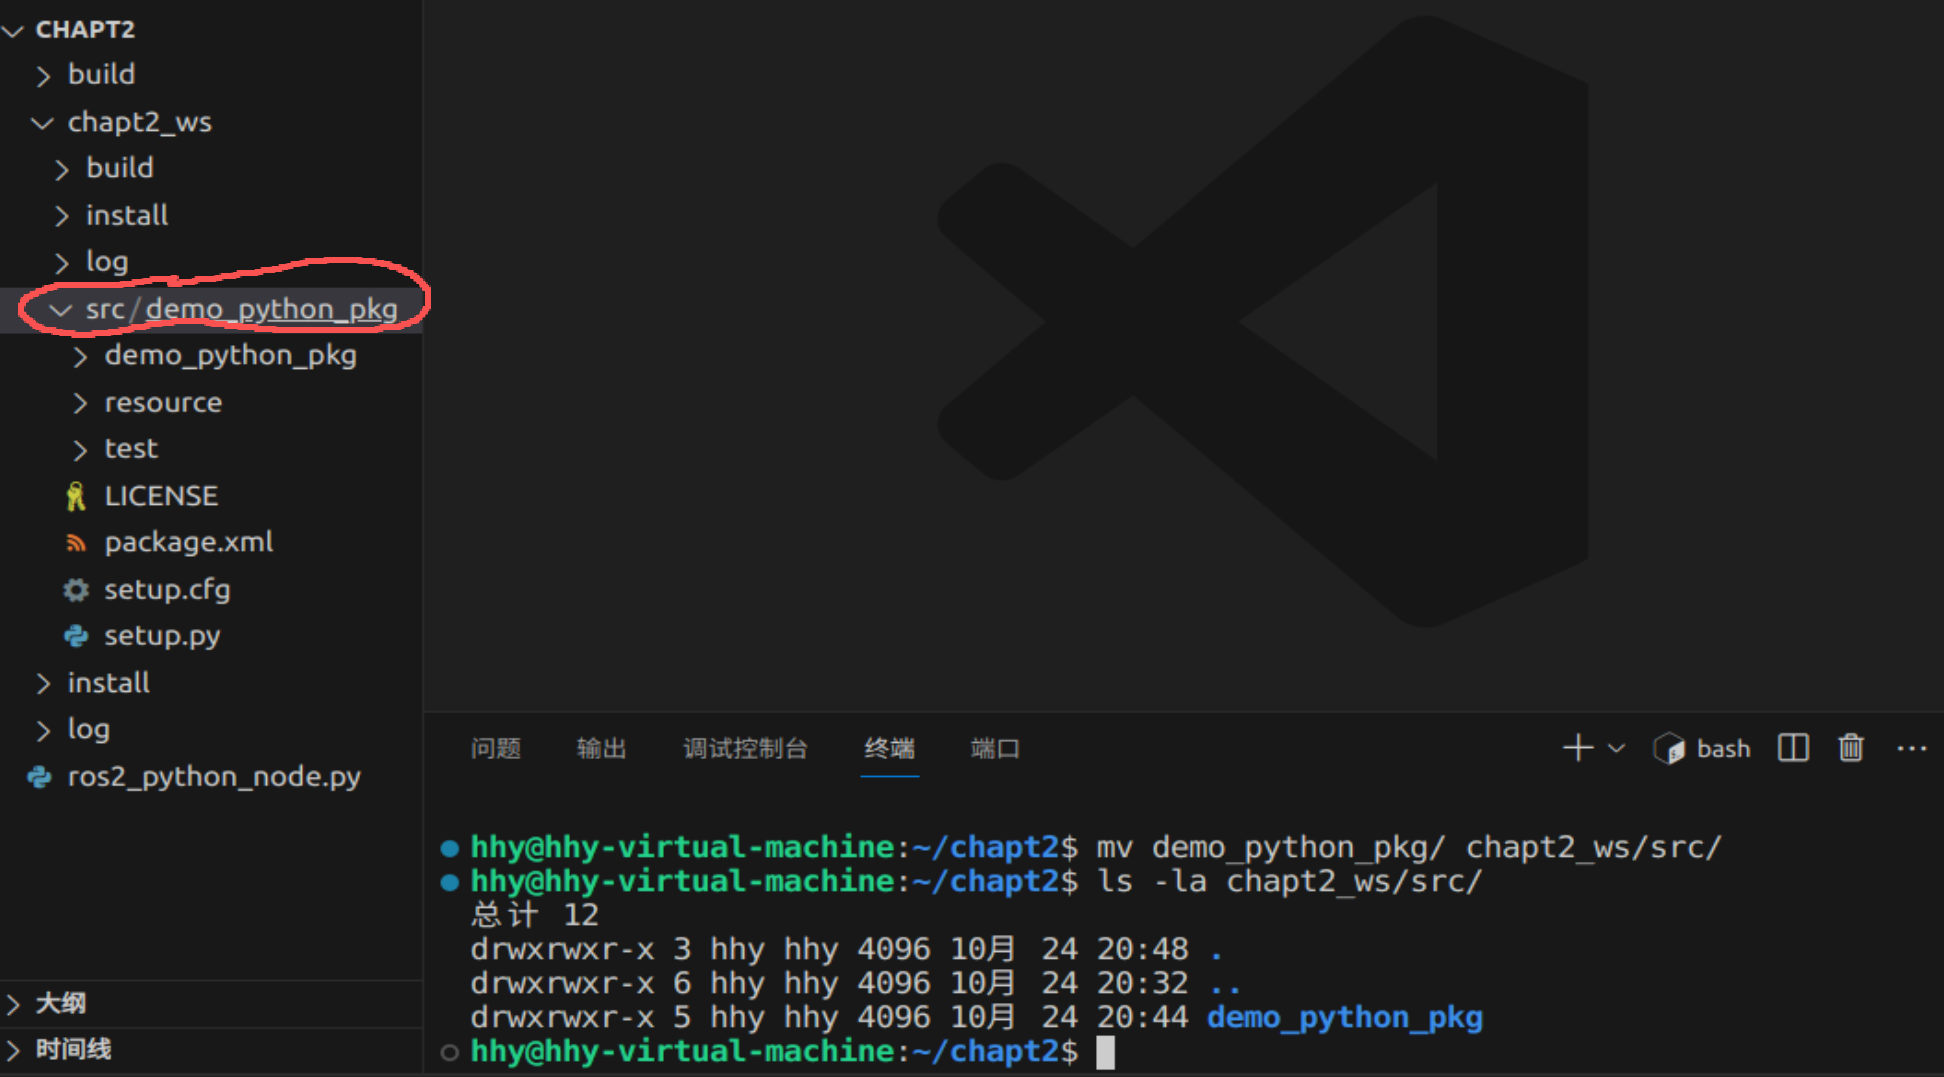This screenshot has height=1077, width=1944.
Task: Click the terminal cursor at the last prompt
Action: [1105, 1052]
